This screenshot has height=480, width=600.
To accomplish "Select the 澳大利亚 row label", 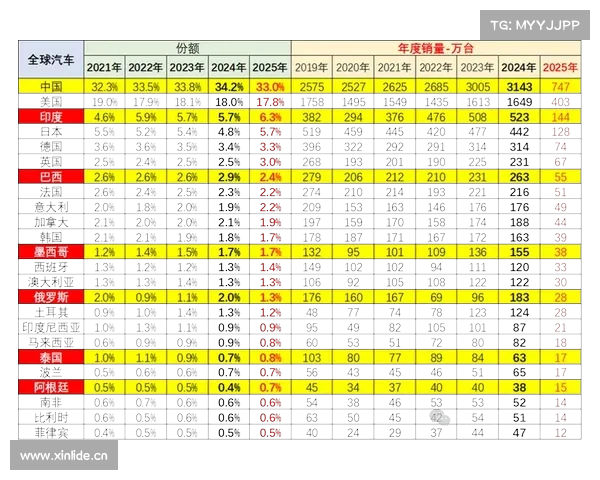I will [51, 282].
